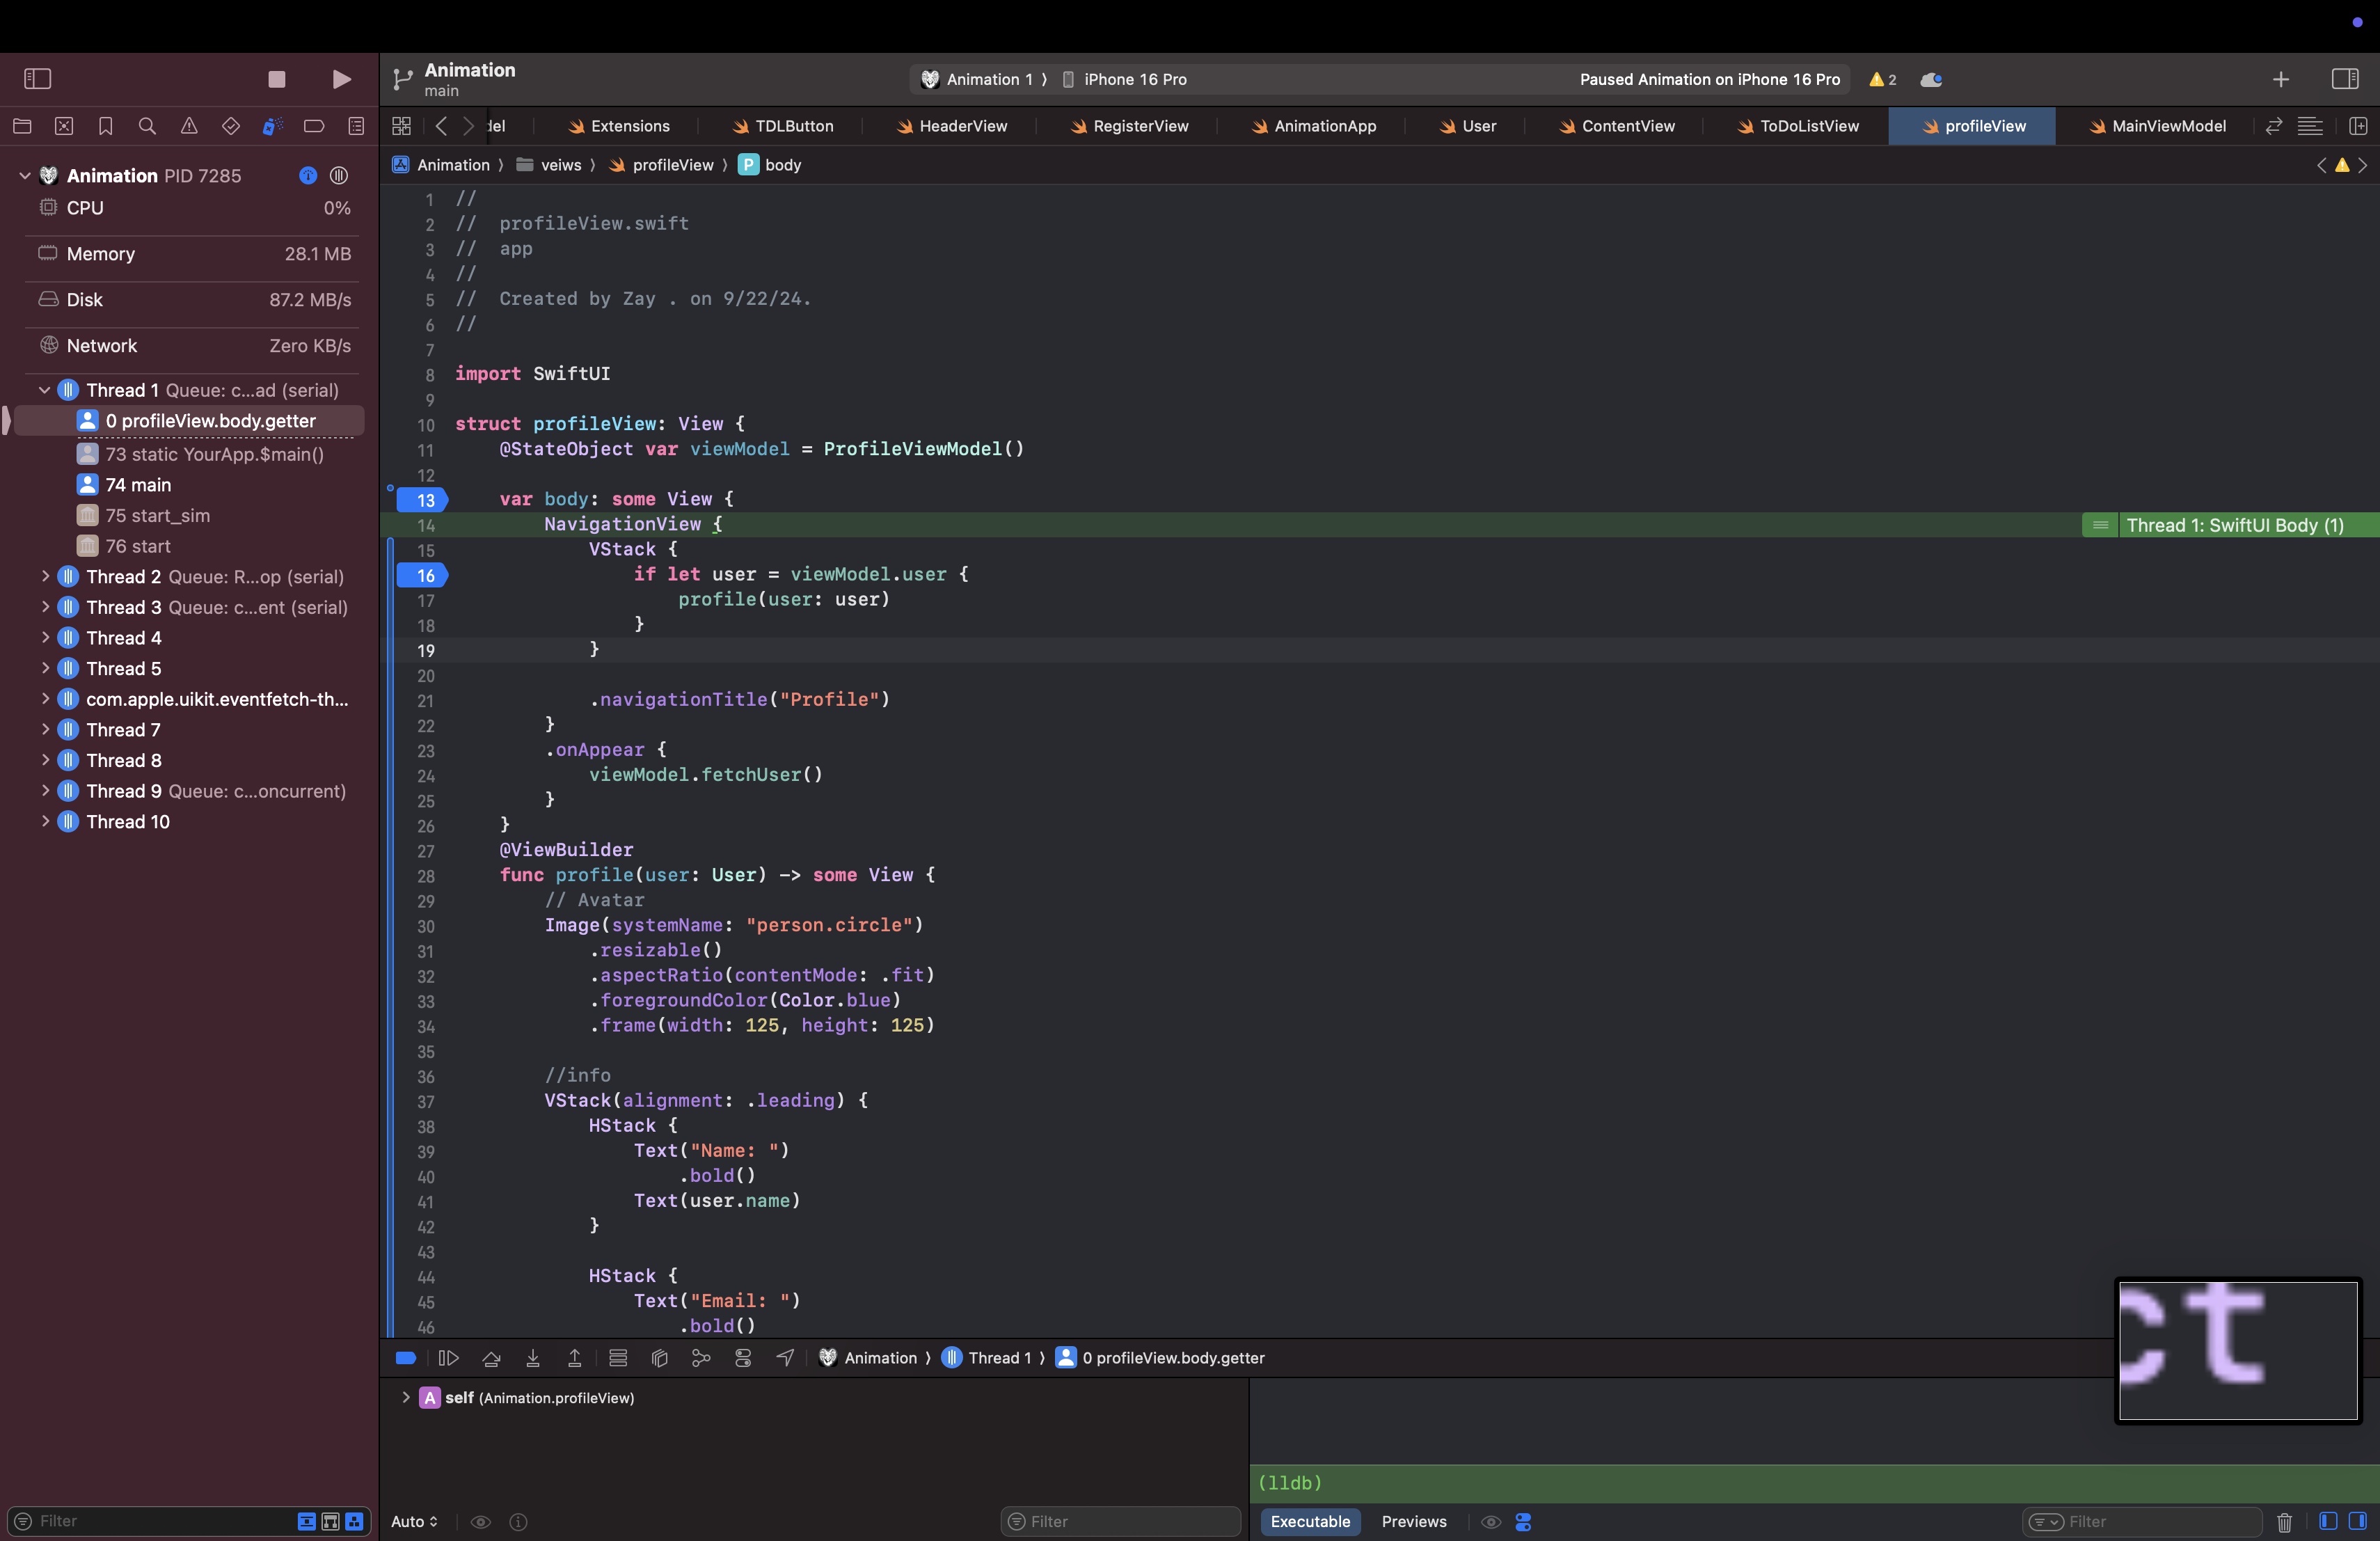
Task: Open the Breakpoint navigator tab icon
Action: click(x=314, y=126)
